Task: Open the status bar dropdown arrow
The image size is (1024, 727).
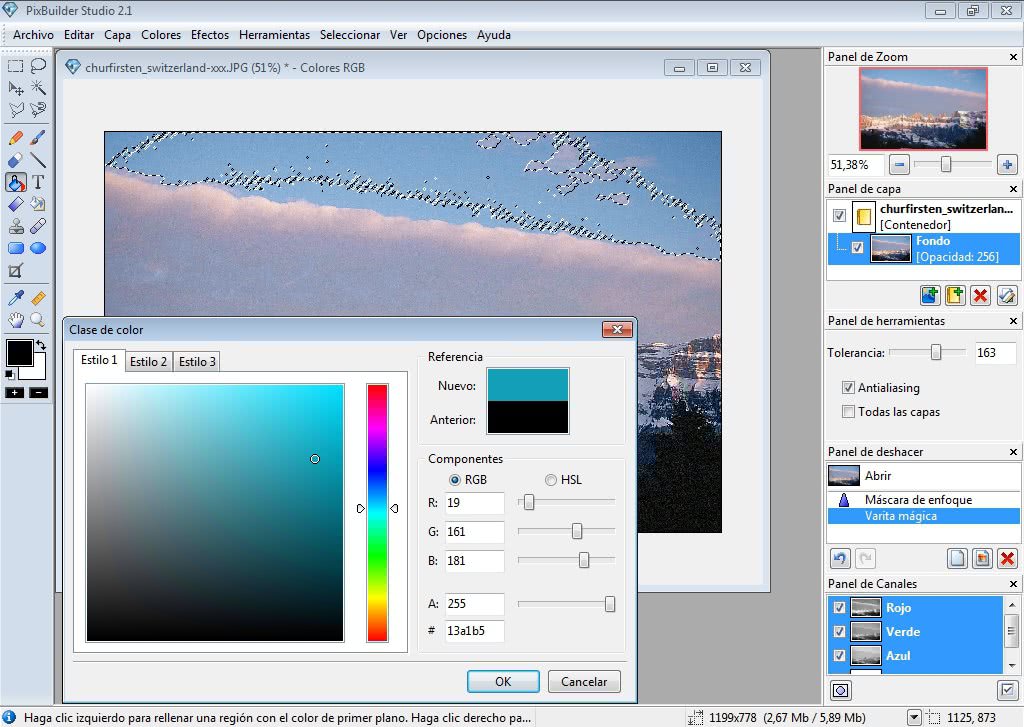Action: [913, 717]
